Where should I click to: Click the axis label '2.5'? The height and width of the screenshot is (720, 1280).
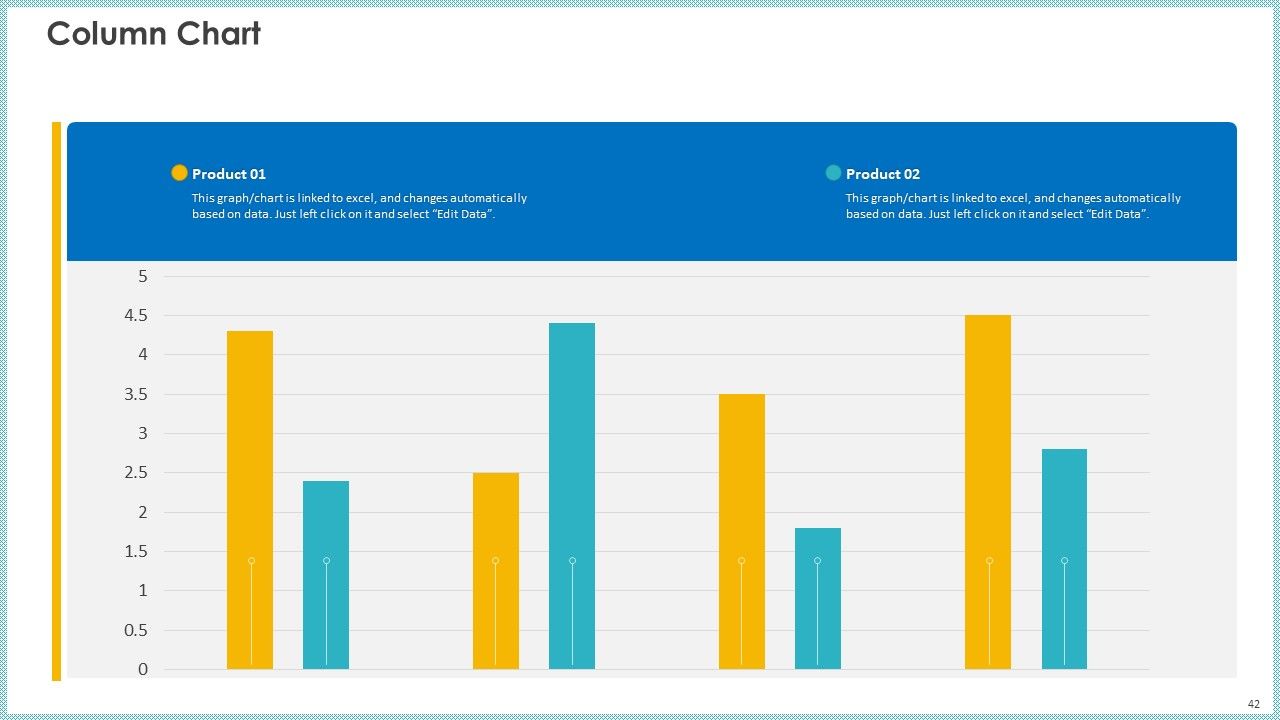(136, 472)
